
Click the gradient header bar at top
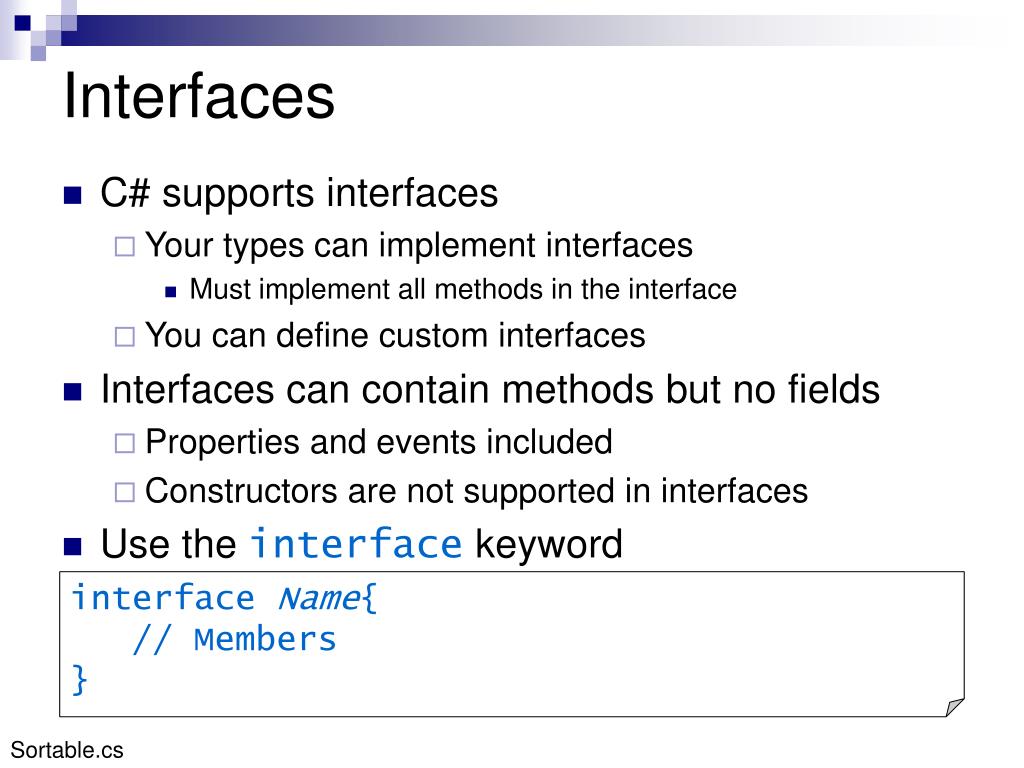tap(522, 30)
